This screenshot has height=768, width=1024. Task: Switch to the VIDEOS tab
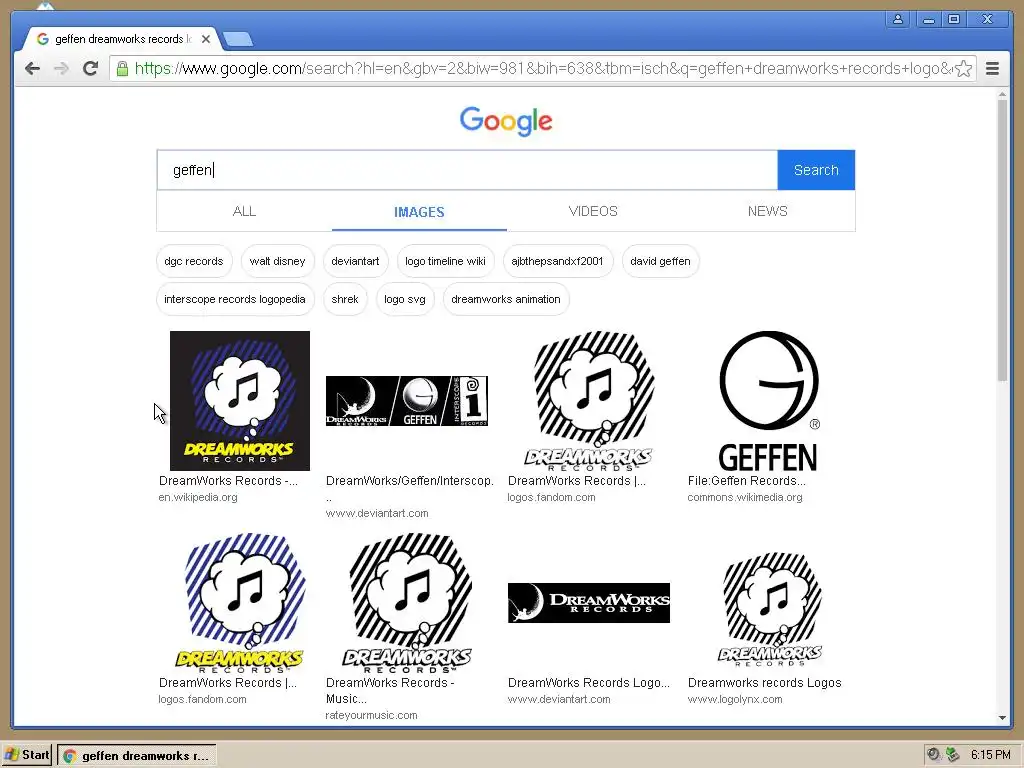[593, 211]
